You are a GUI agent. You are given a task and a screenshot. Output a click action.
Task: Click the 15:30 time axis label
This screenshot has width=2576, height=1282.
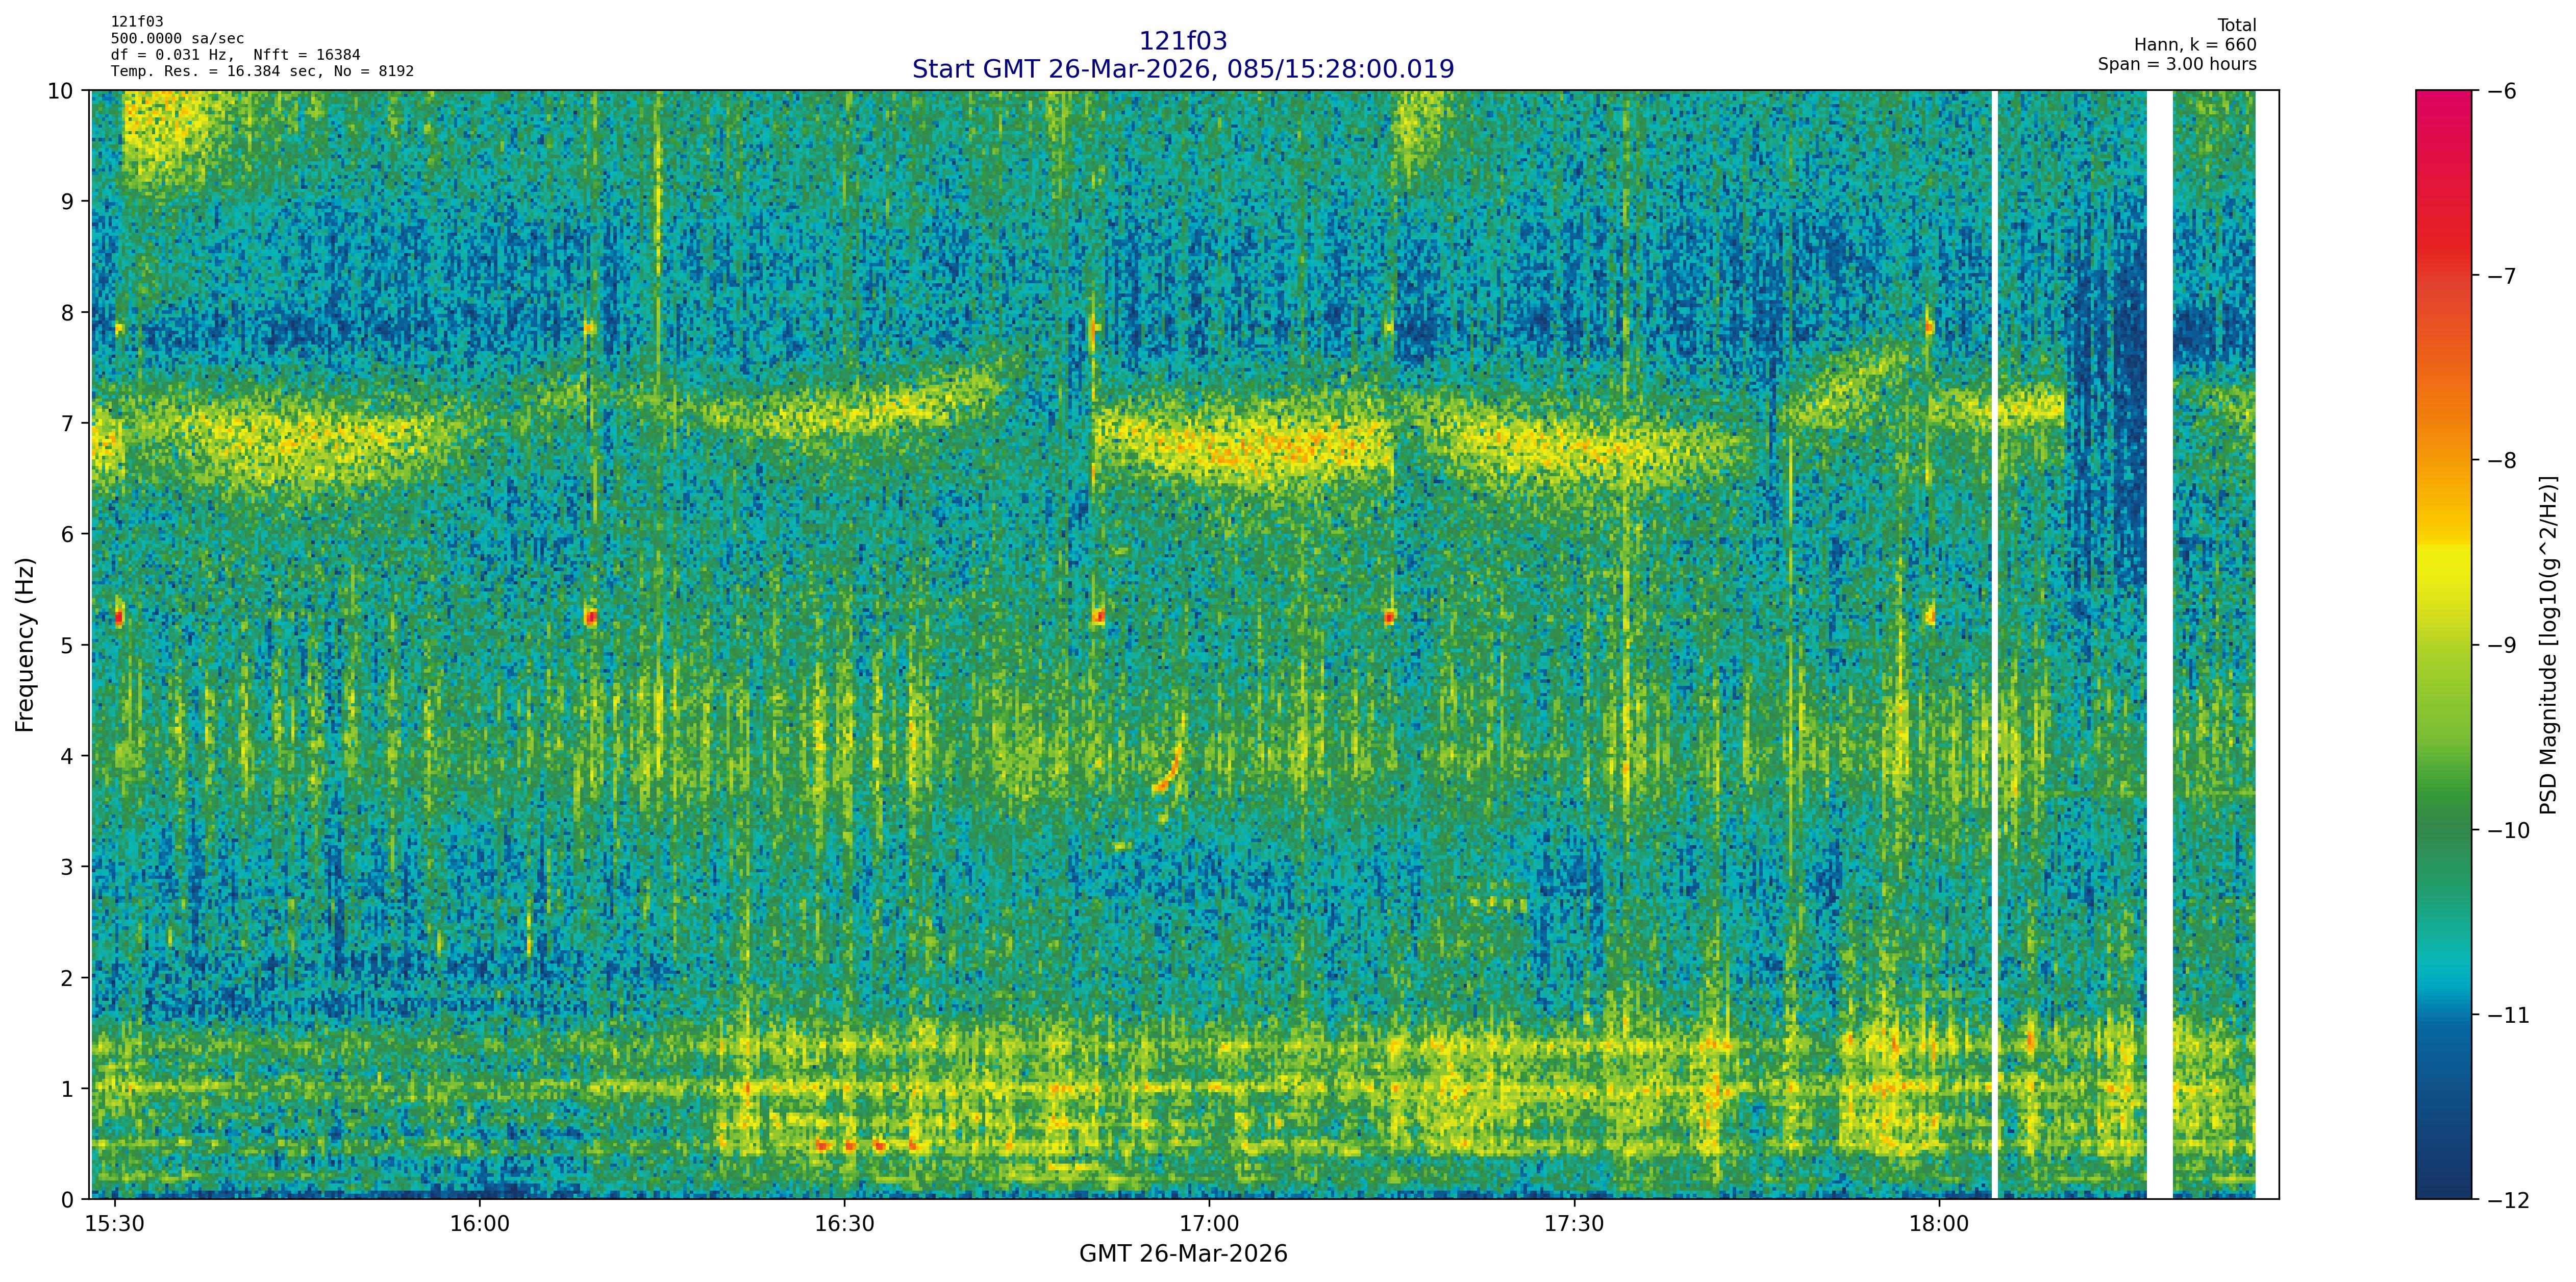pyautogui.click(x=115, y=1225)
